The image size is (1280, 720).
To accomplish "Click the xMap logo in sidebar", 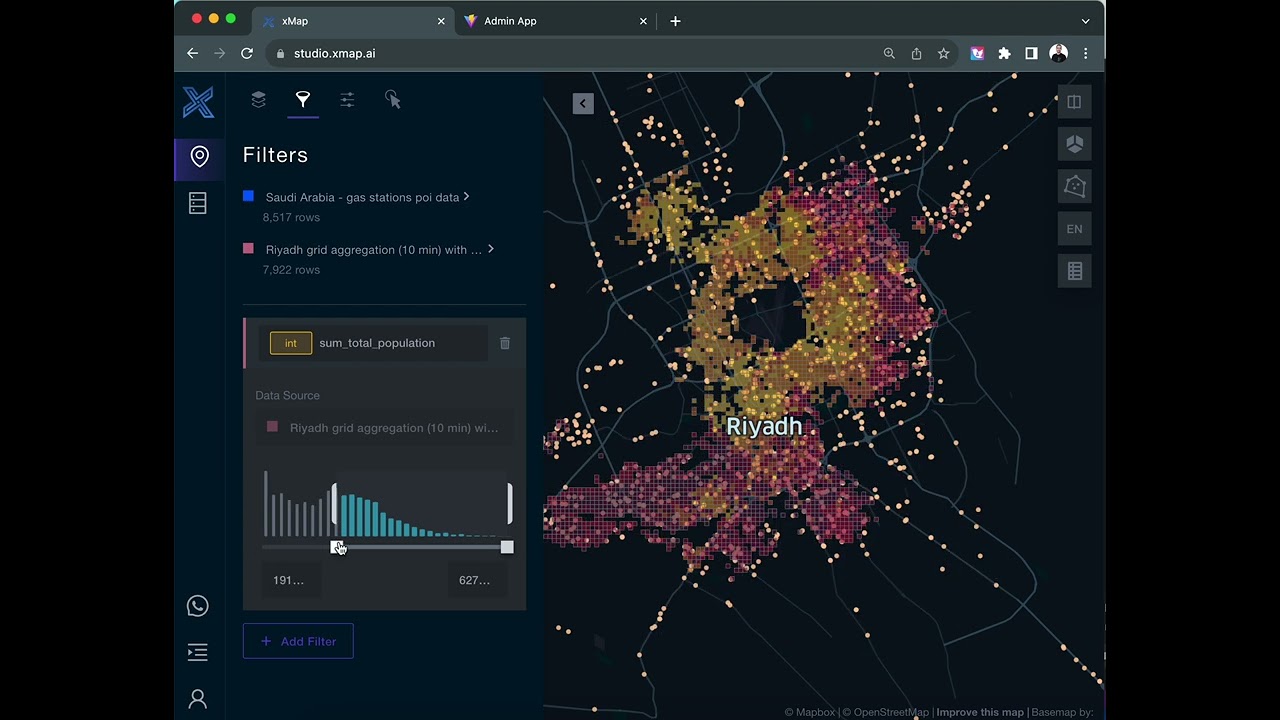I will click(198, 102).
